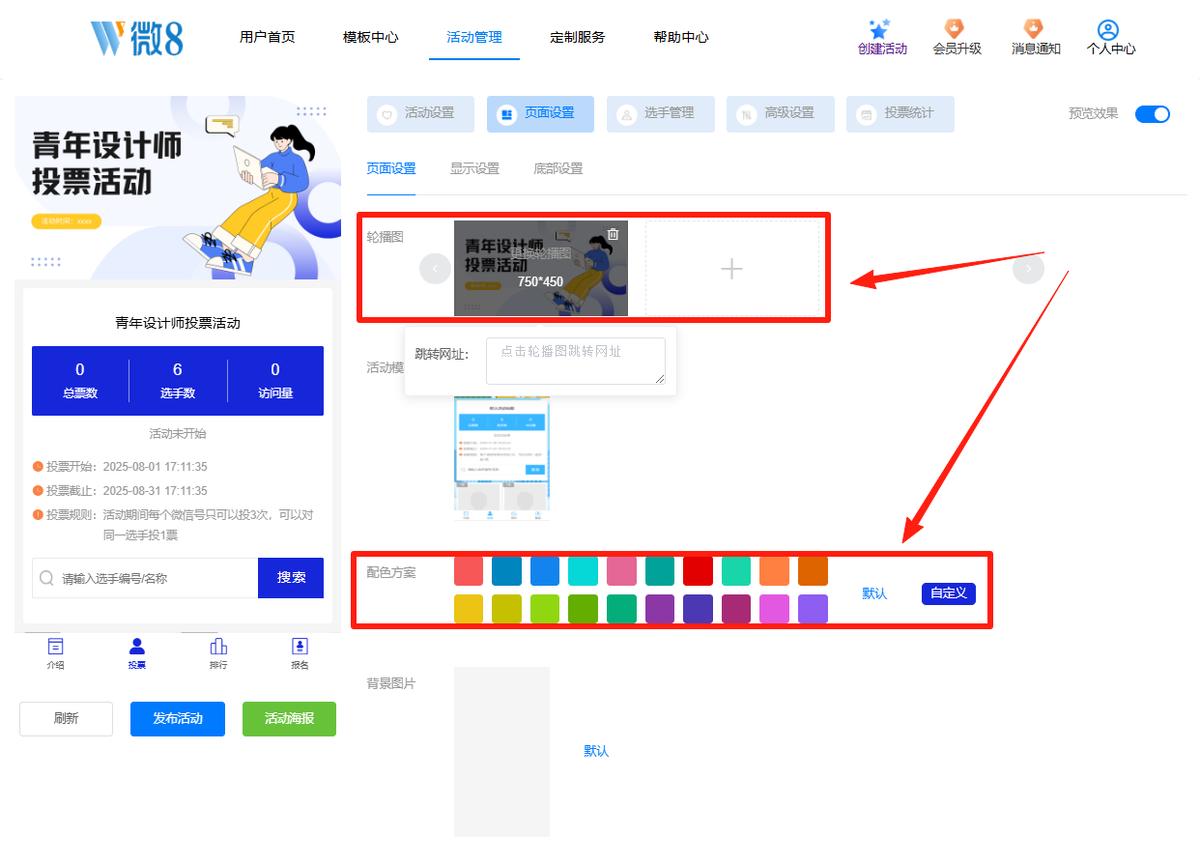Open 定制服务 in top navigation
The height and width of the screenshot is (841, 1200).
pyautogui.click(x=577, y=37)
